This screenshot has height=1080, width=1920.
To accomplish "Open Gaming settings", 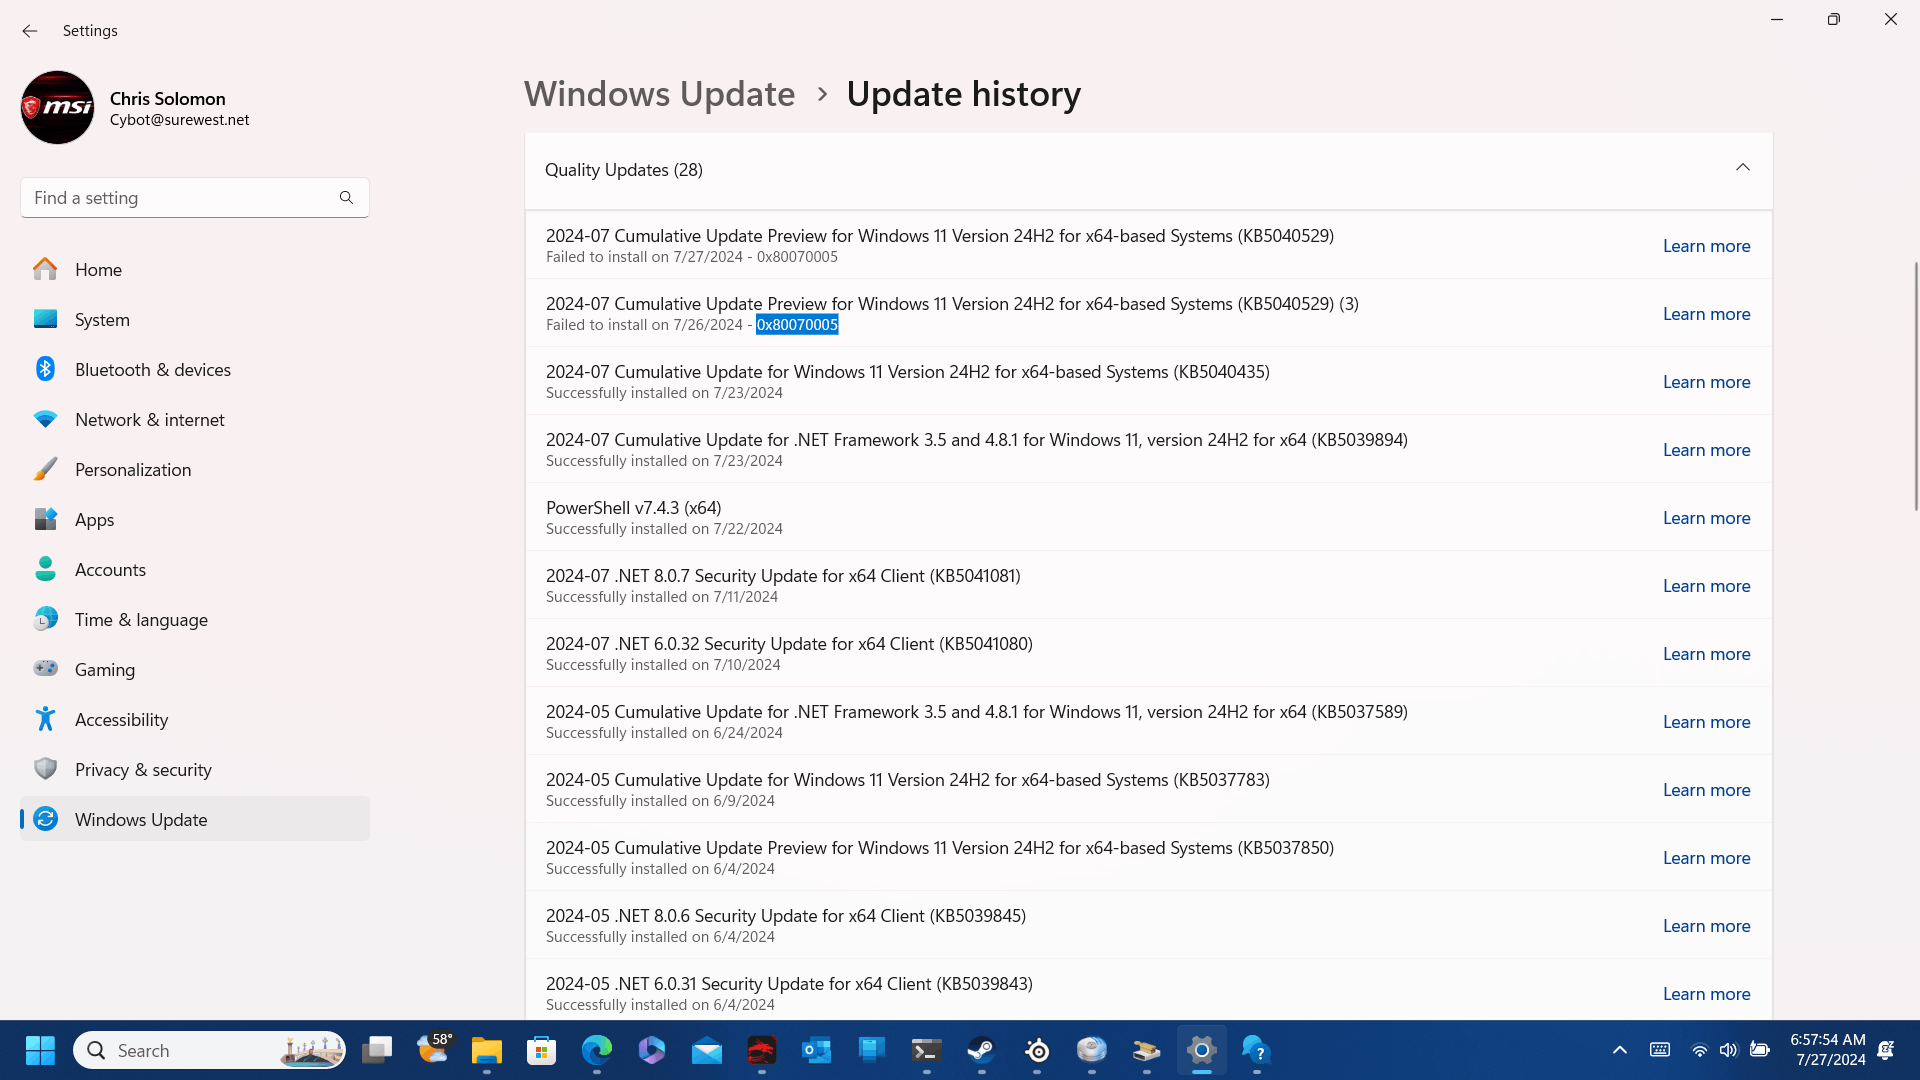I will click(104, 669).
